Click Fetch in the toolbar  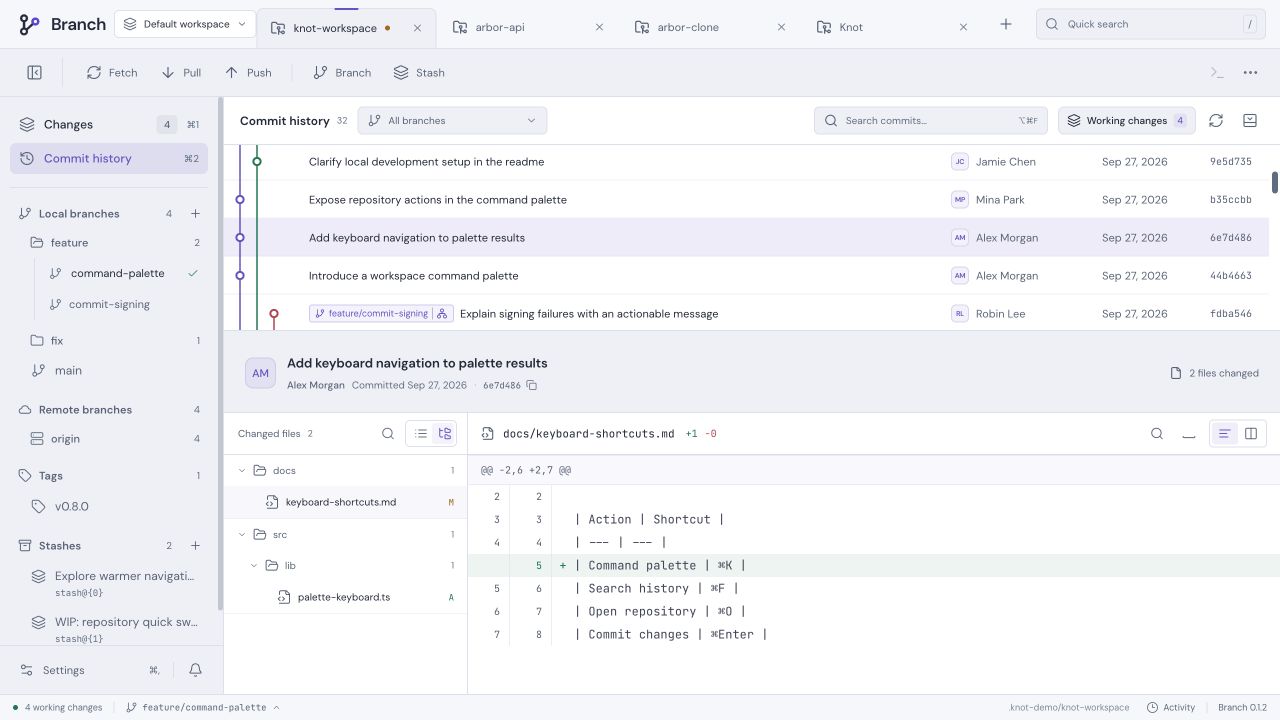[x=112, y=73]
